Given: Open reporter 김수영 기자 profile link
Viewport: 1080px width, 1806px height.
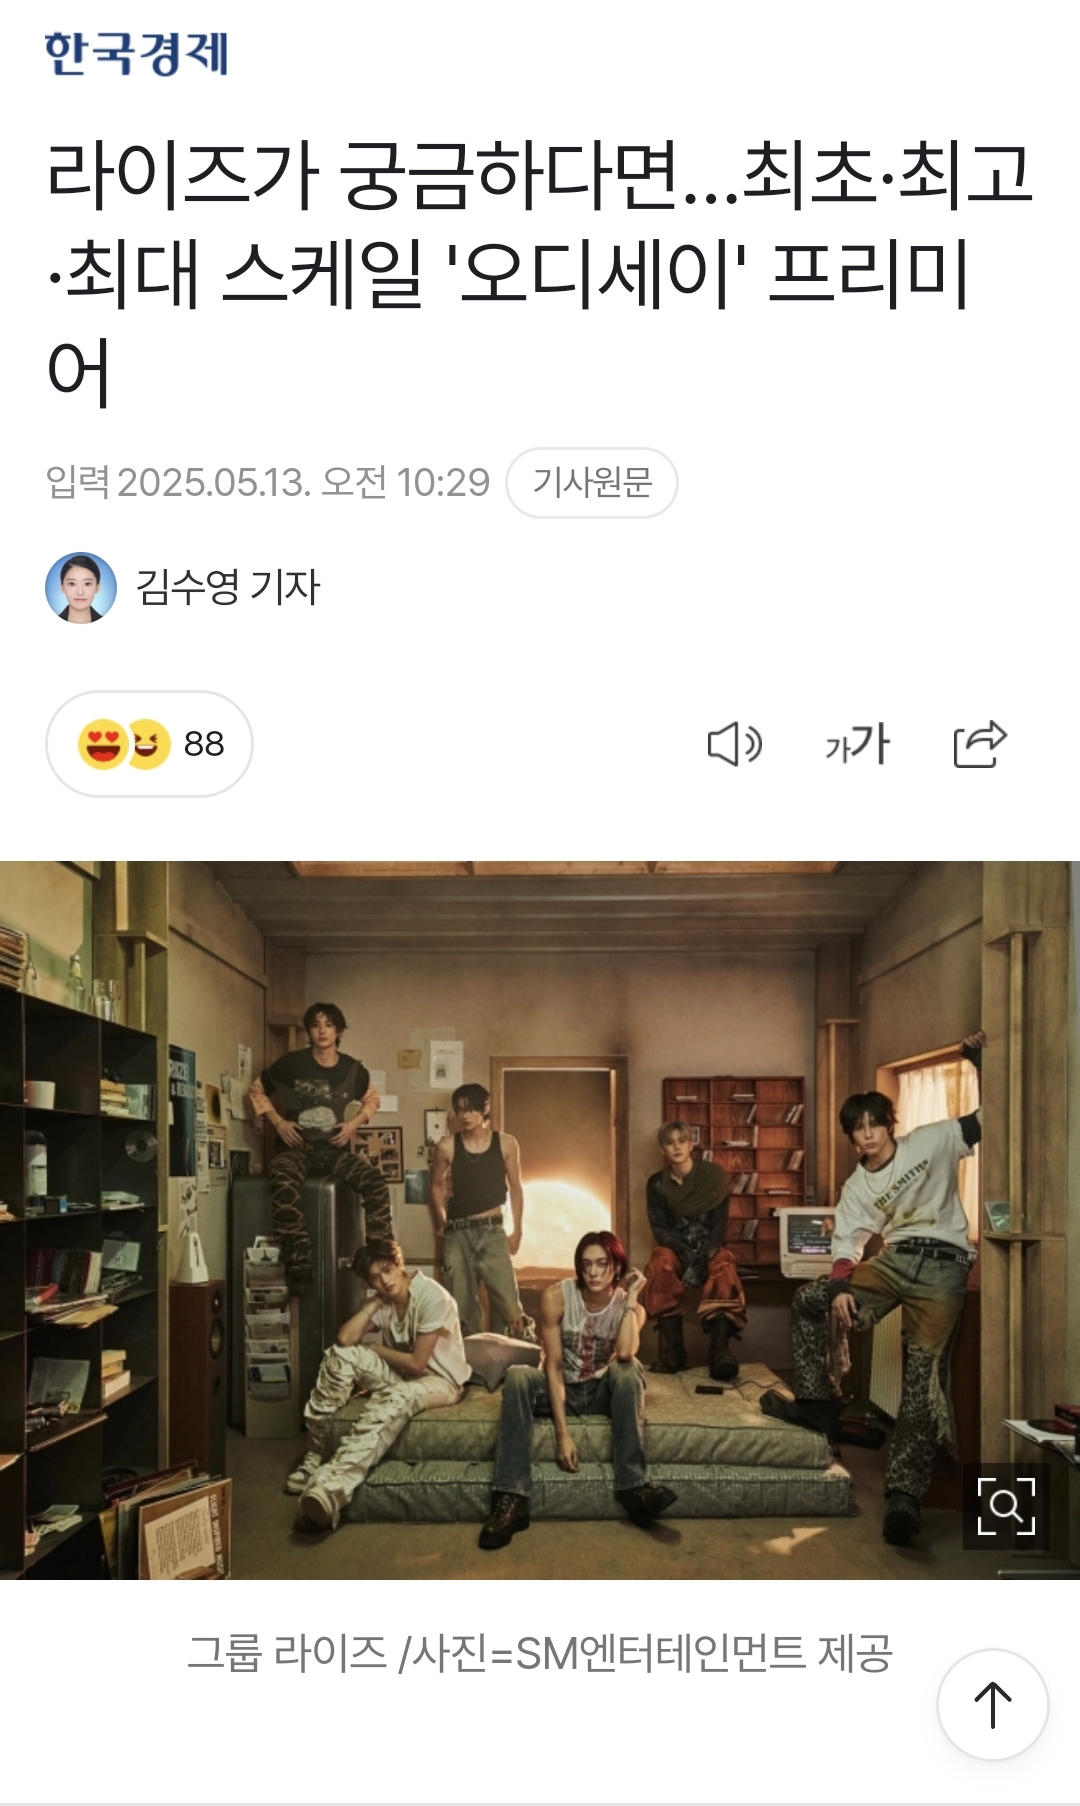Looking at the screenshot, I should point(228,587).
